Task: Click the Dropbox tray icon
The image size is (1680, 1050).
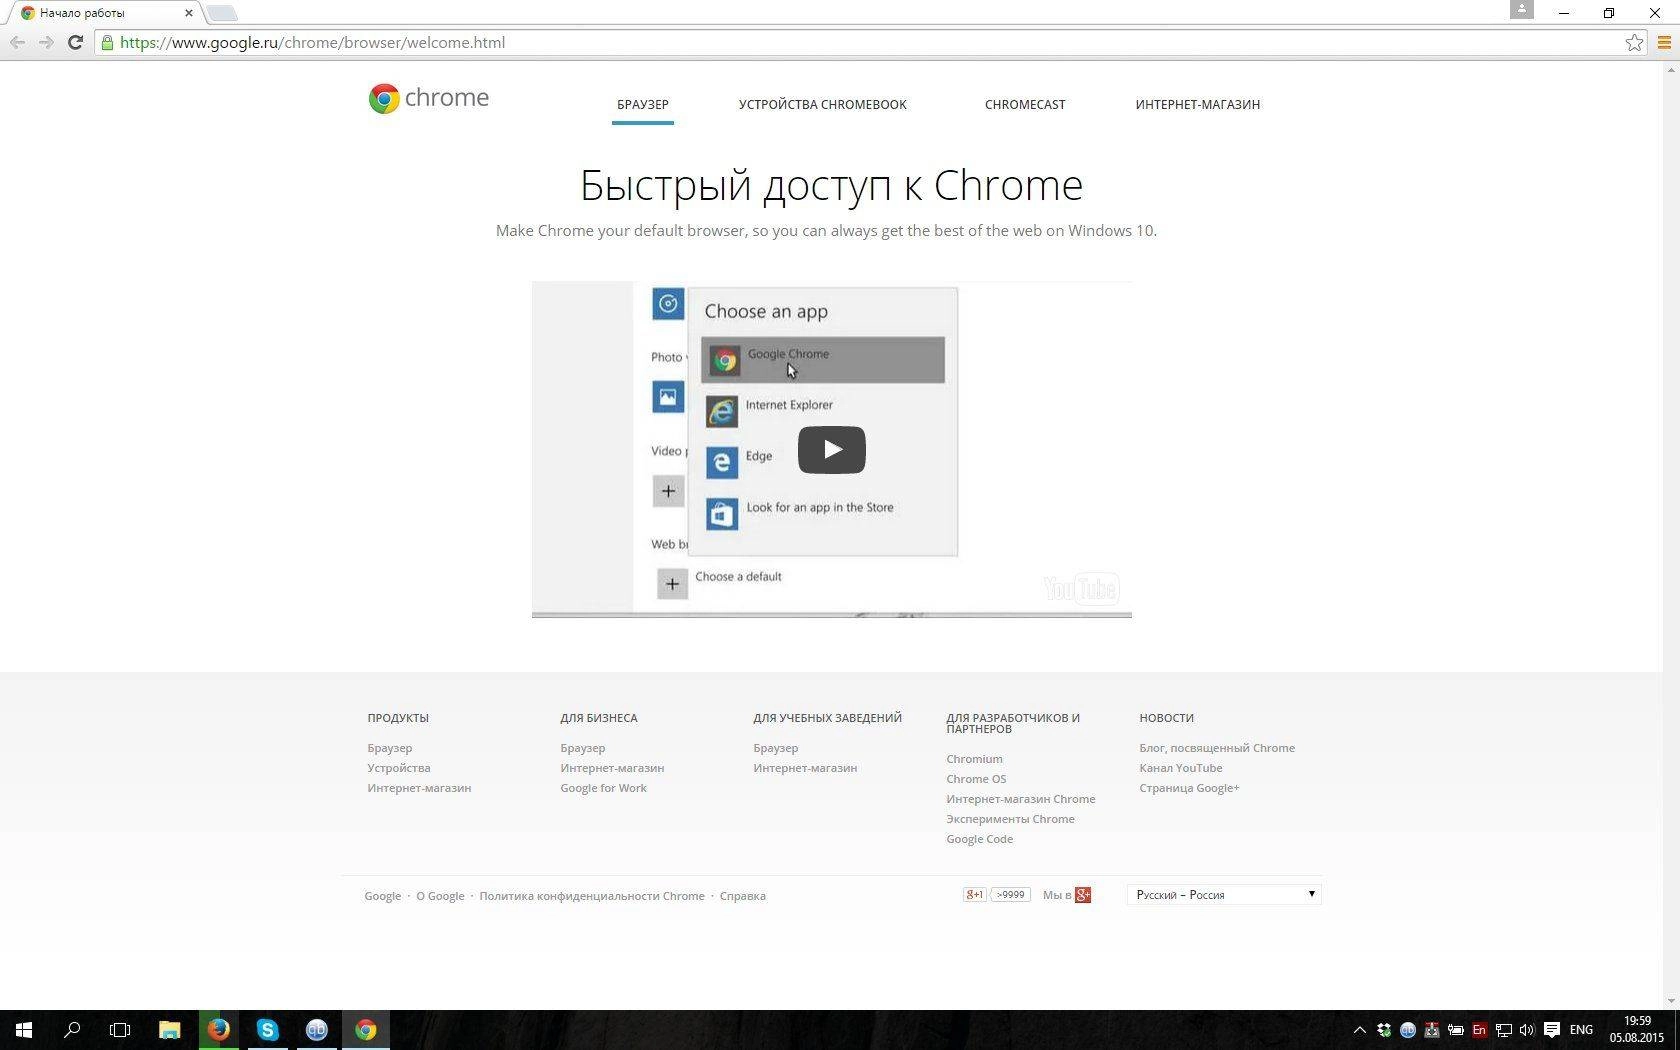Action: pyautogui.click(x=1384, y=1030)
